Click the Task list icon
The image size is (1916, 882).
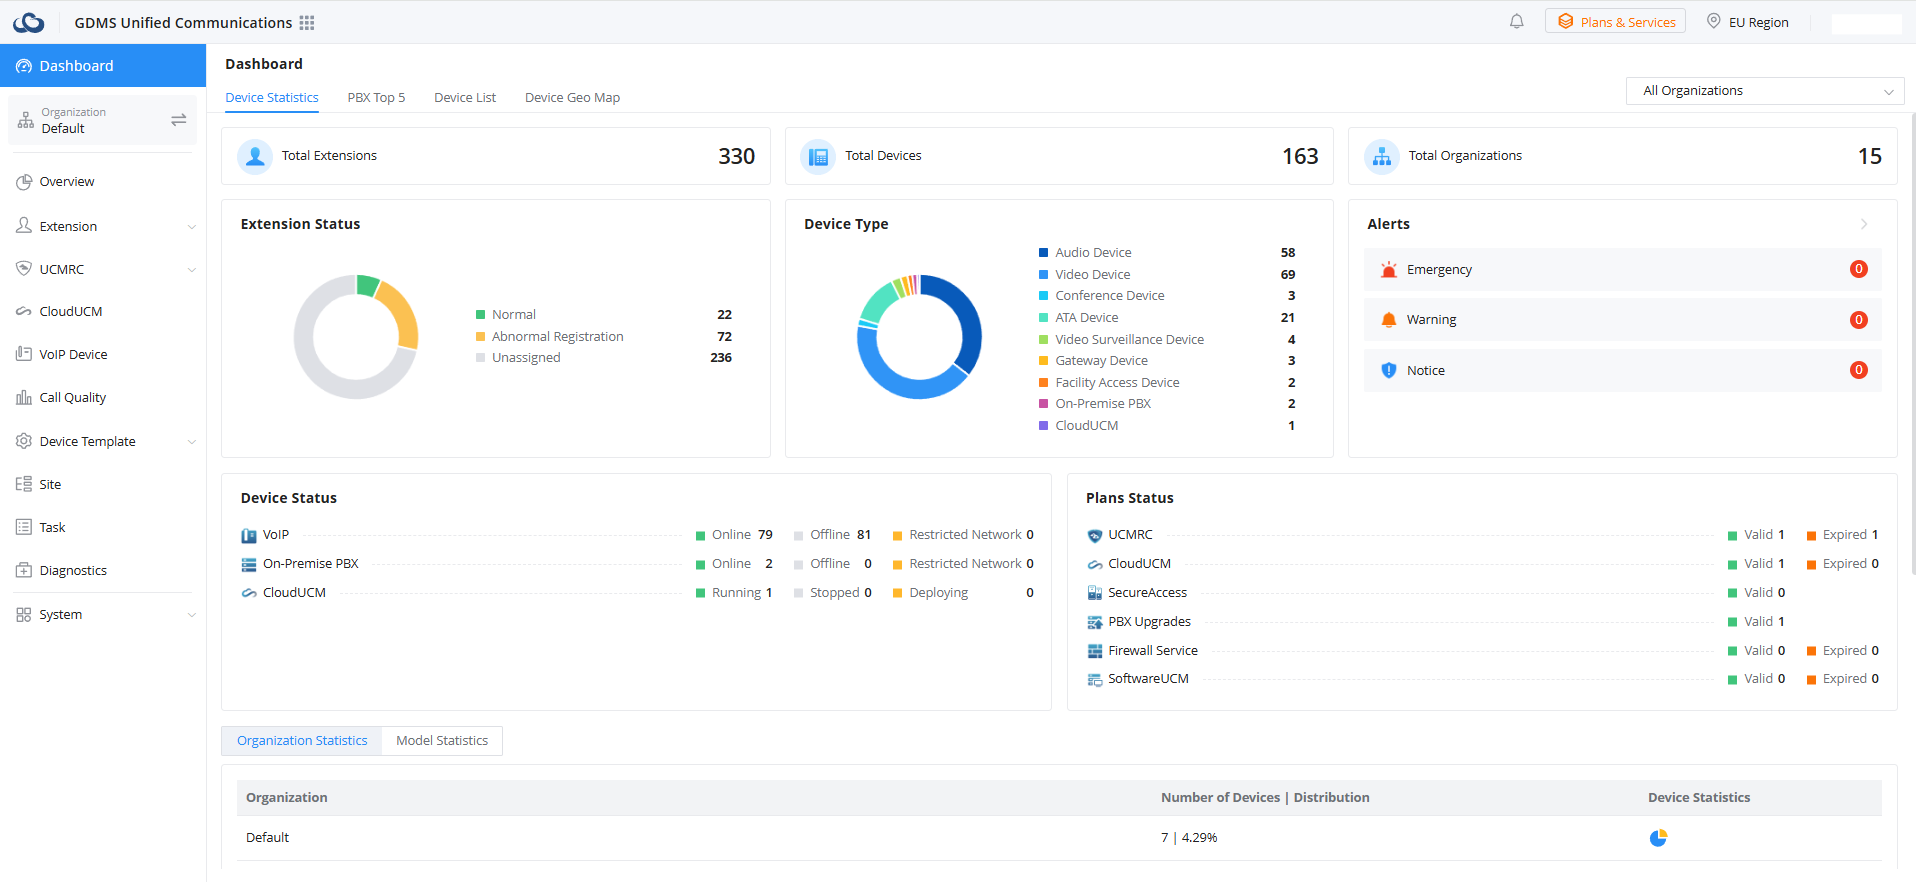pyautogui.click(x=24, y=527)
